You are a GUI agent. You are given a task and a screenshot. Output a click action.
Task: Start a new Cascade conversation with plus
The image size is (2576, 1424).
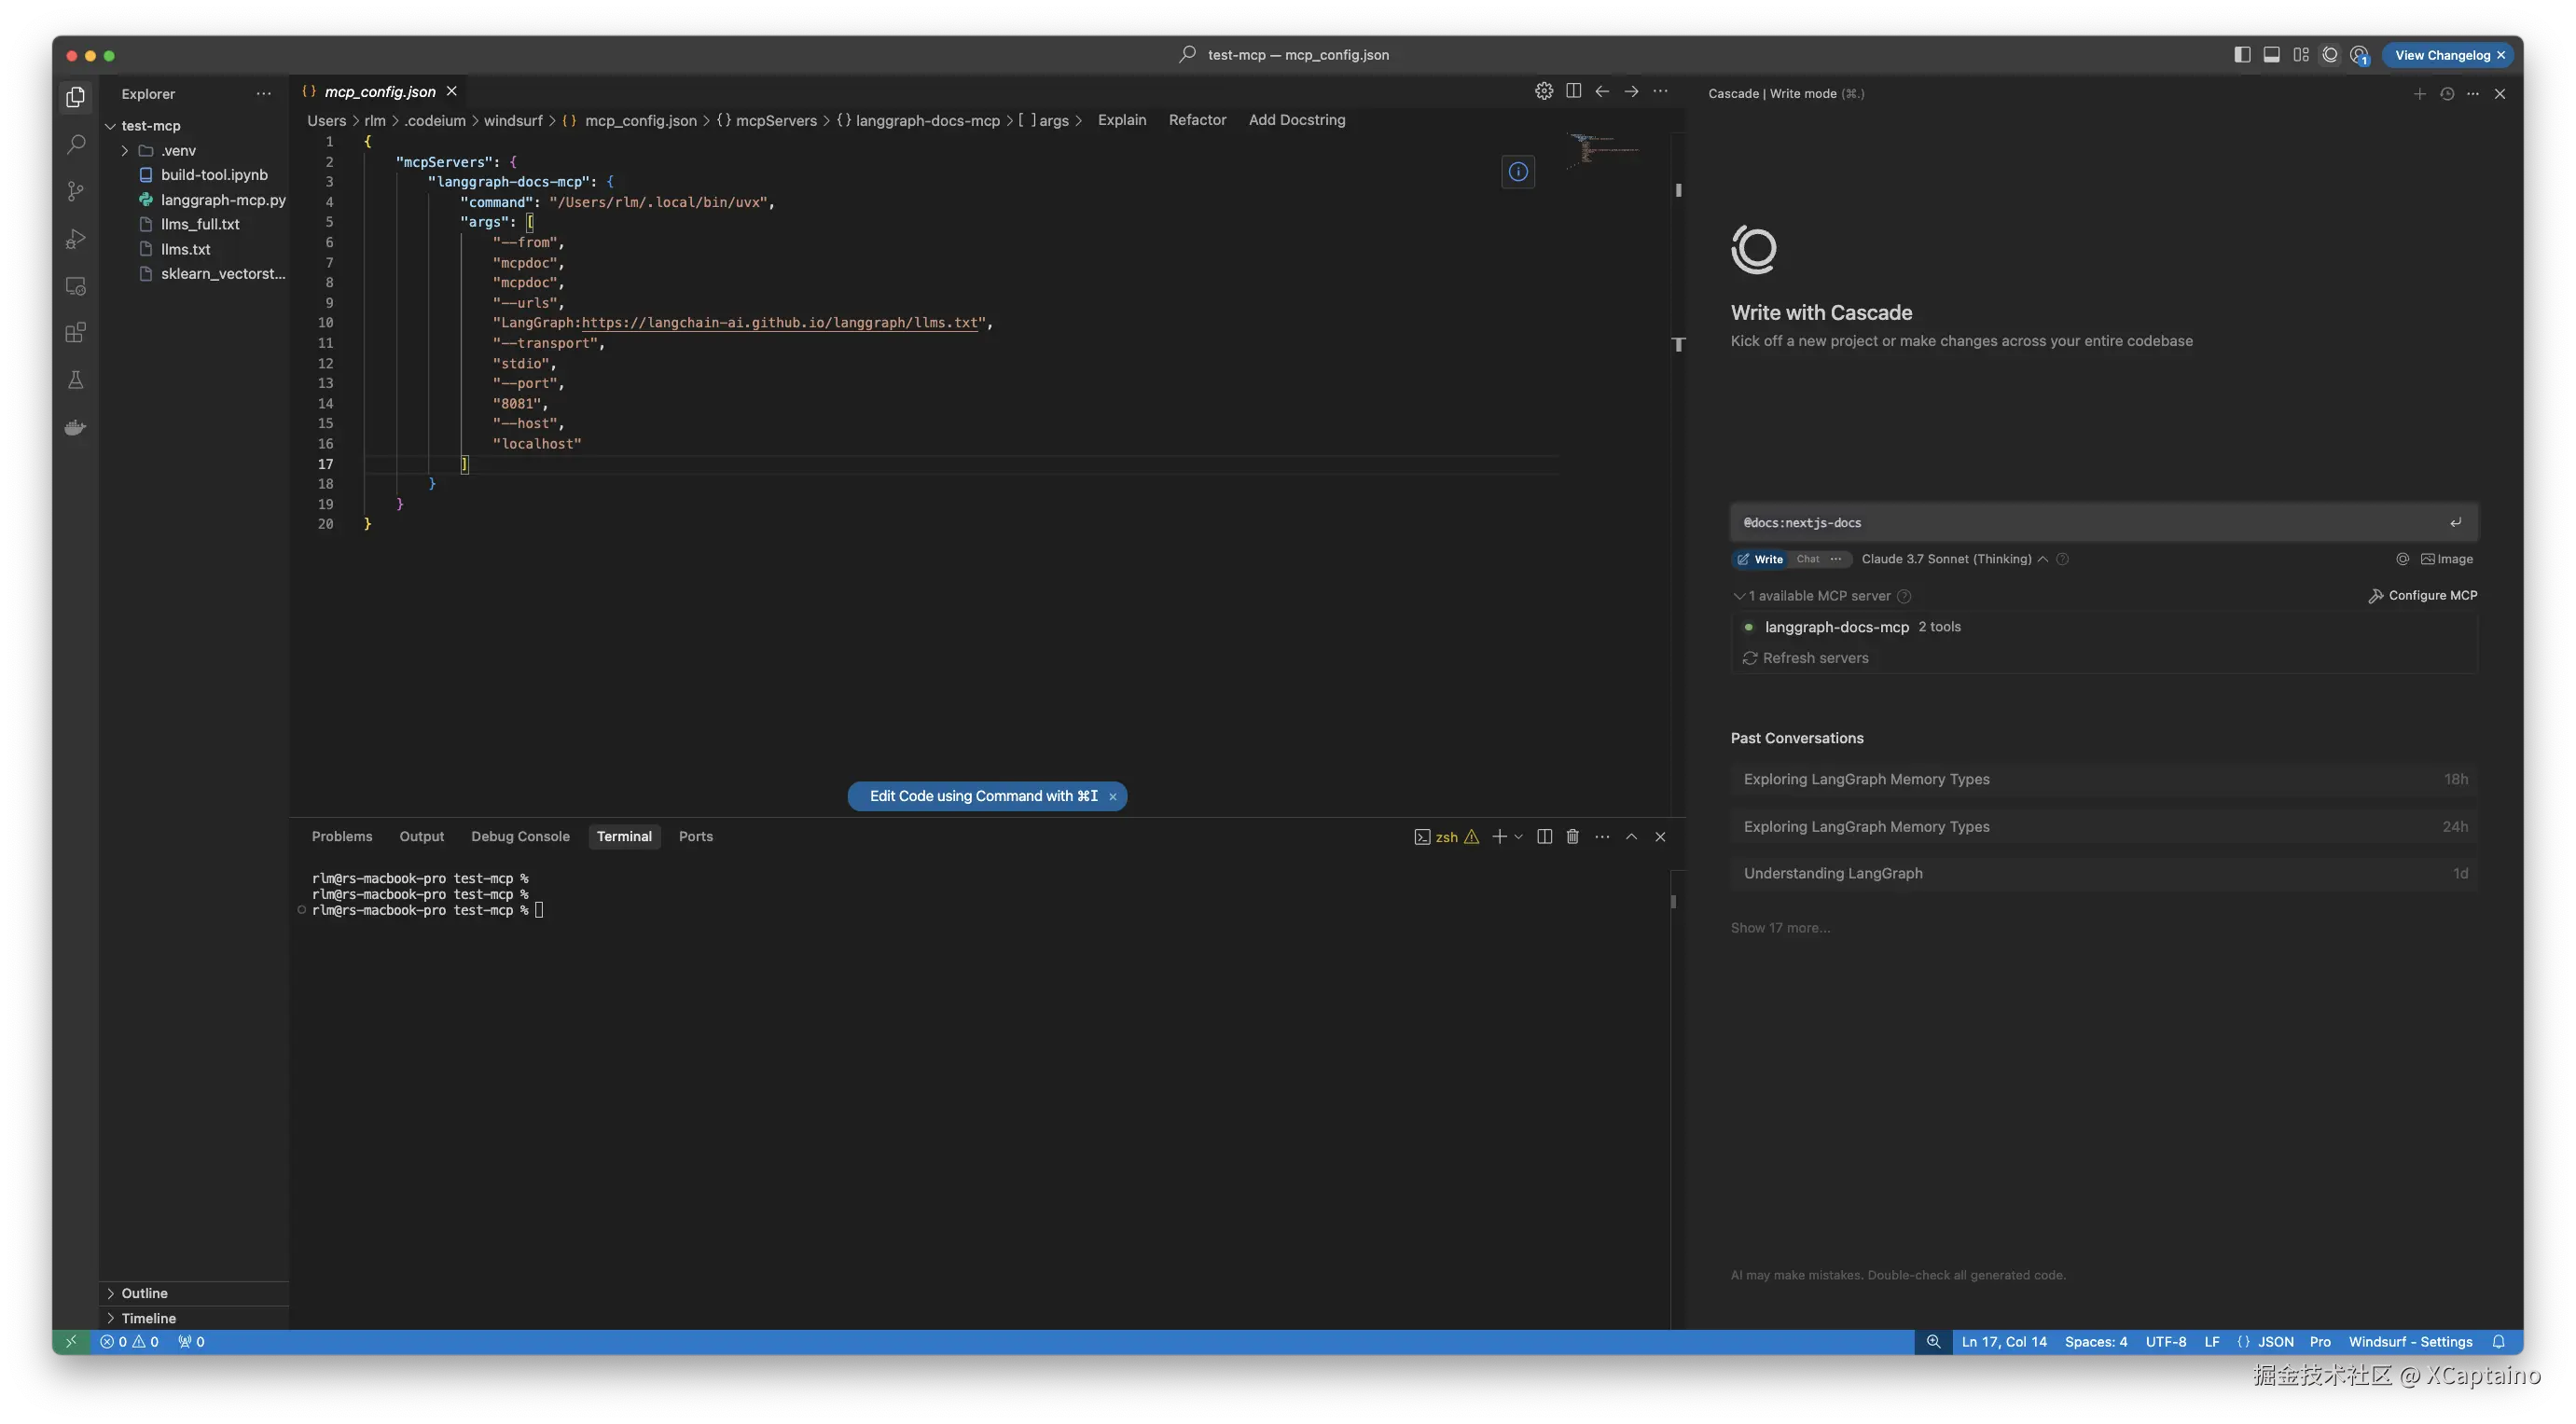point(2419,94)
